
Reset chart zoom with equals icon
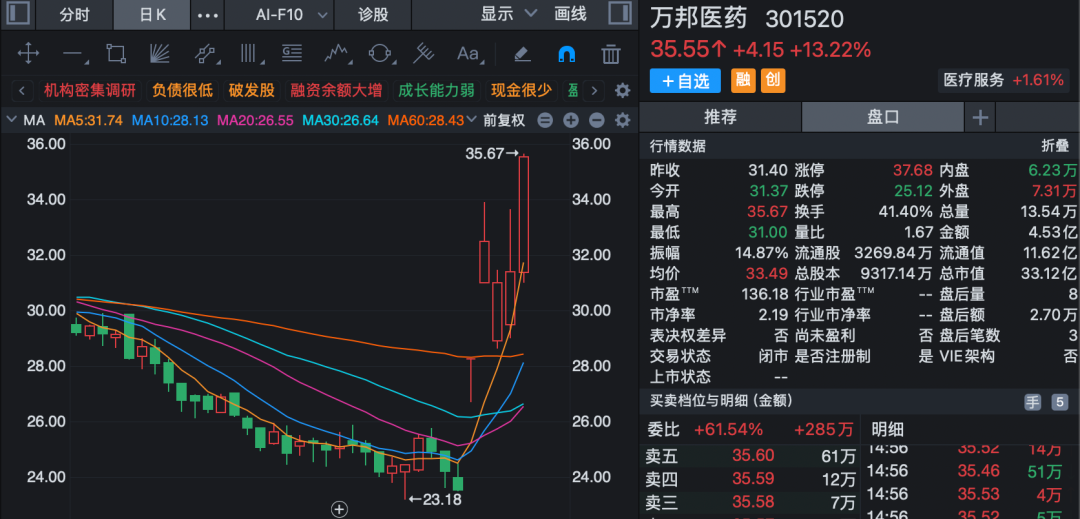545,120
